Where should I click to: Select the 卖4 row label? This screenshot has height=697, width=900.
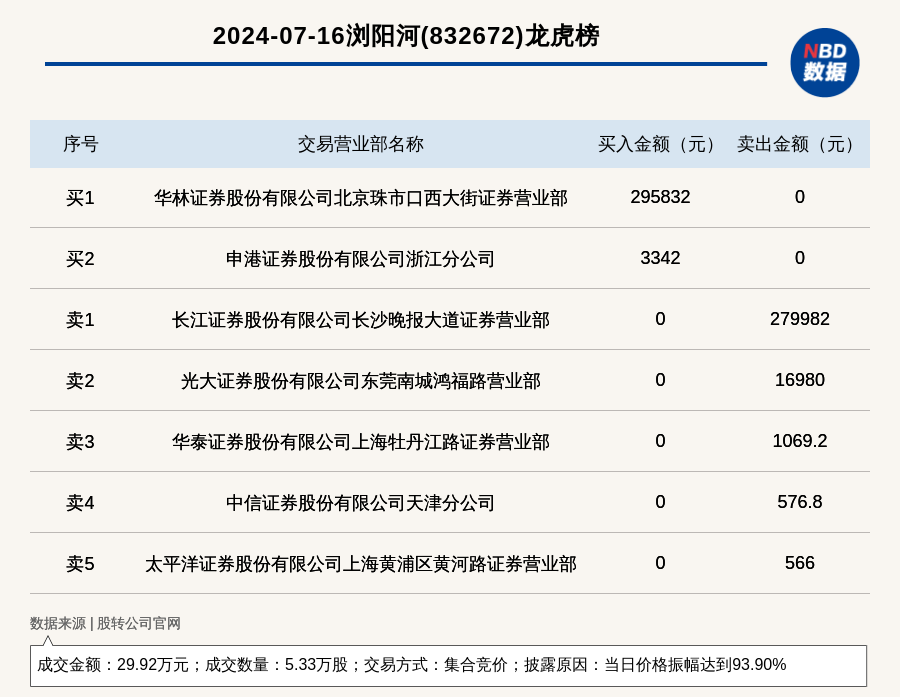[80, 502]
